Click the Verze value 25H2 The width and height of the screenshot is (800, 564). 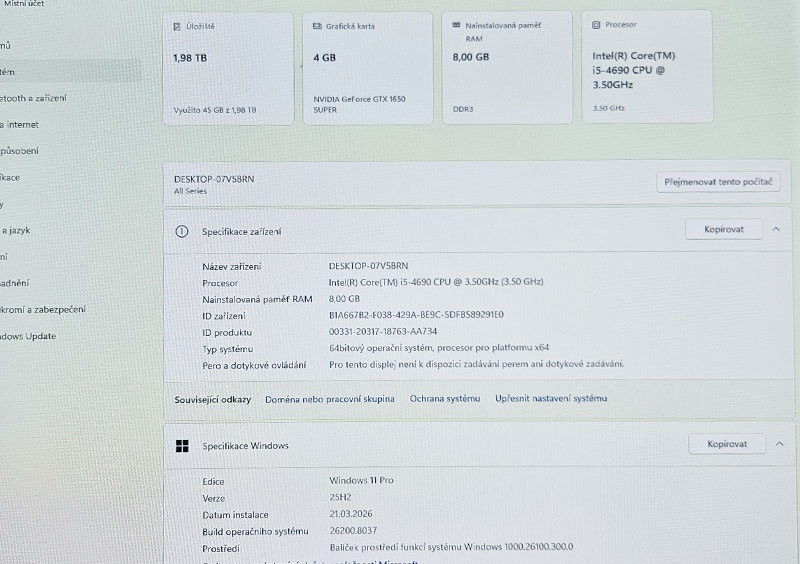point(340,497)
